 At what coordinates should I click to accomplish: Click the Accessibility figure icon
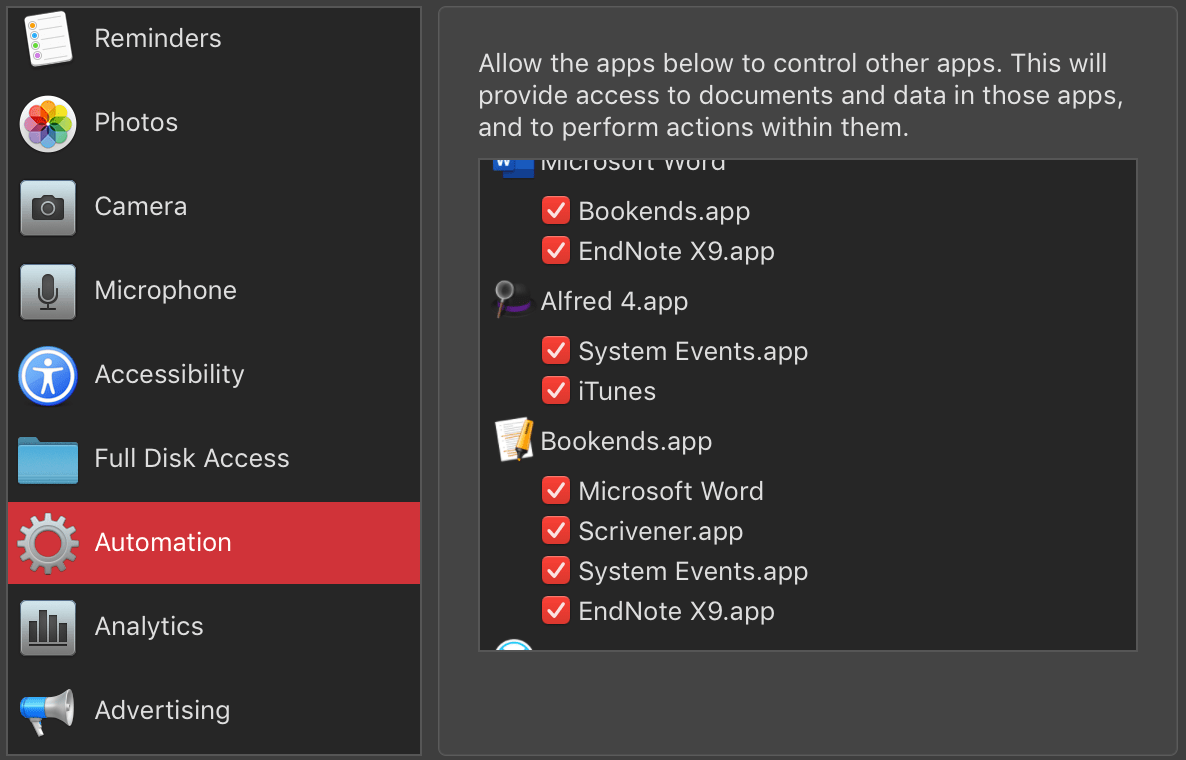pos(48,375)
